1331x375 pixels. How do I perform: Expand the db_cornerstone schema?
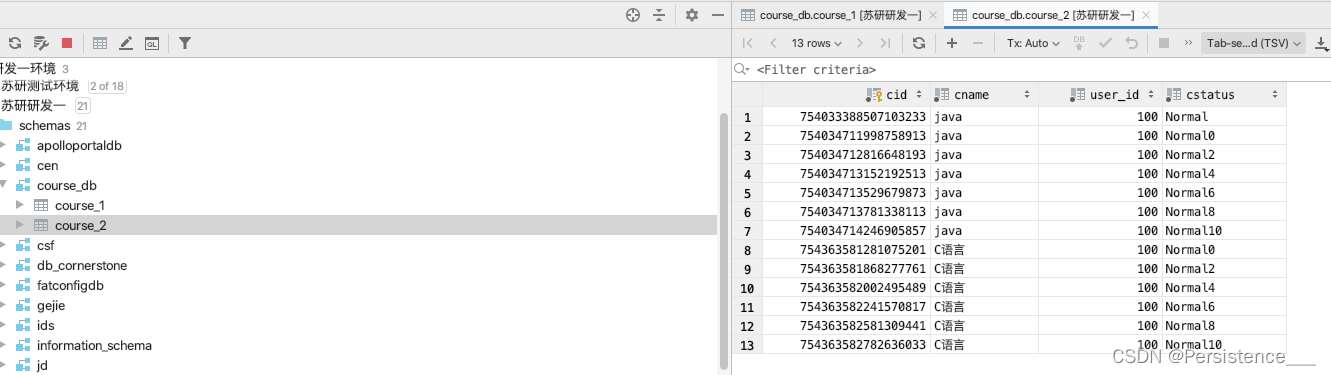click(4, 266)
